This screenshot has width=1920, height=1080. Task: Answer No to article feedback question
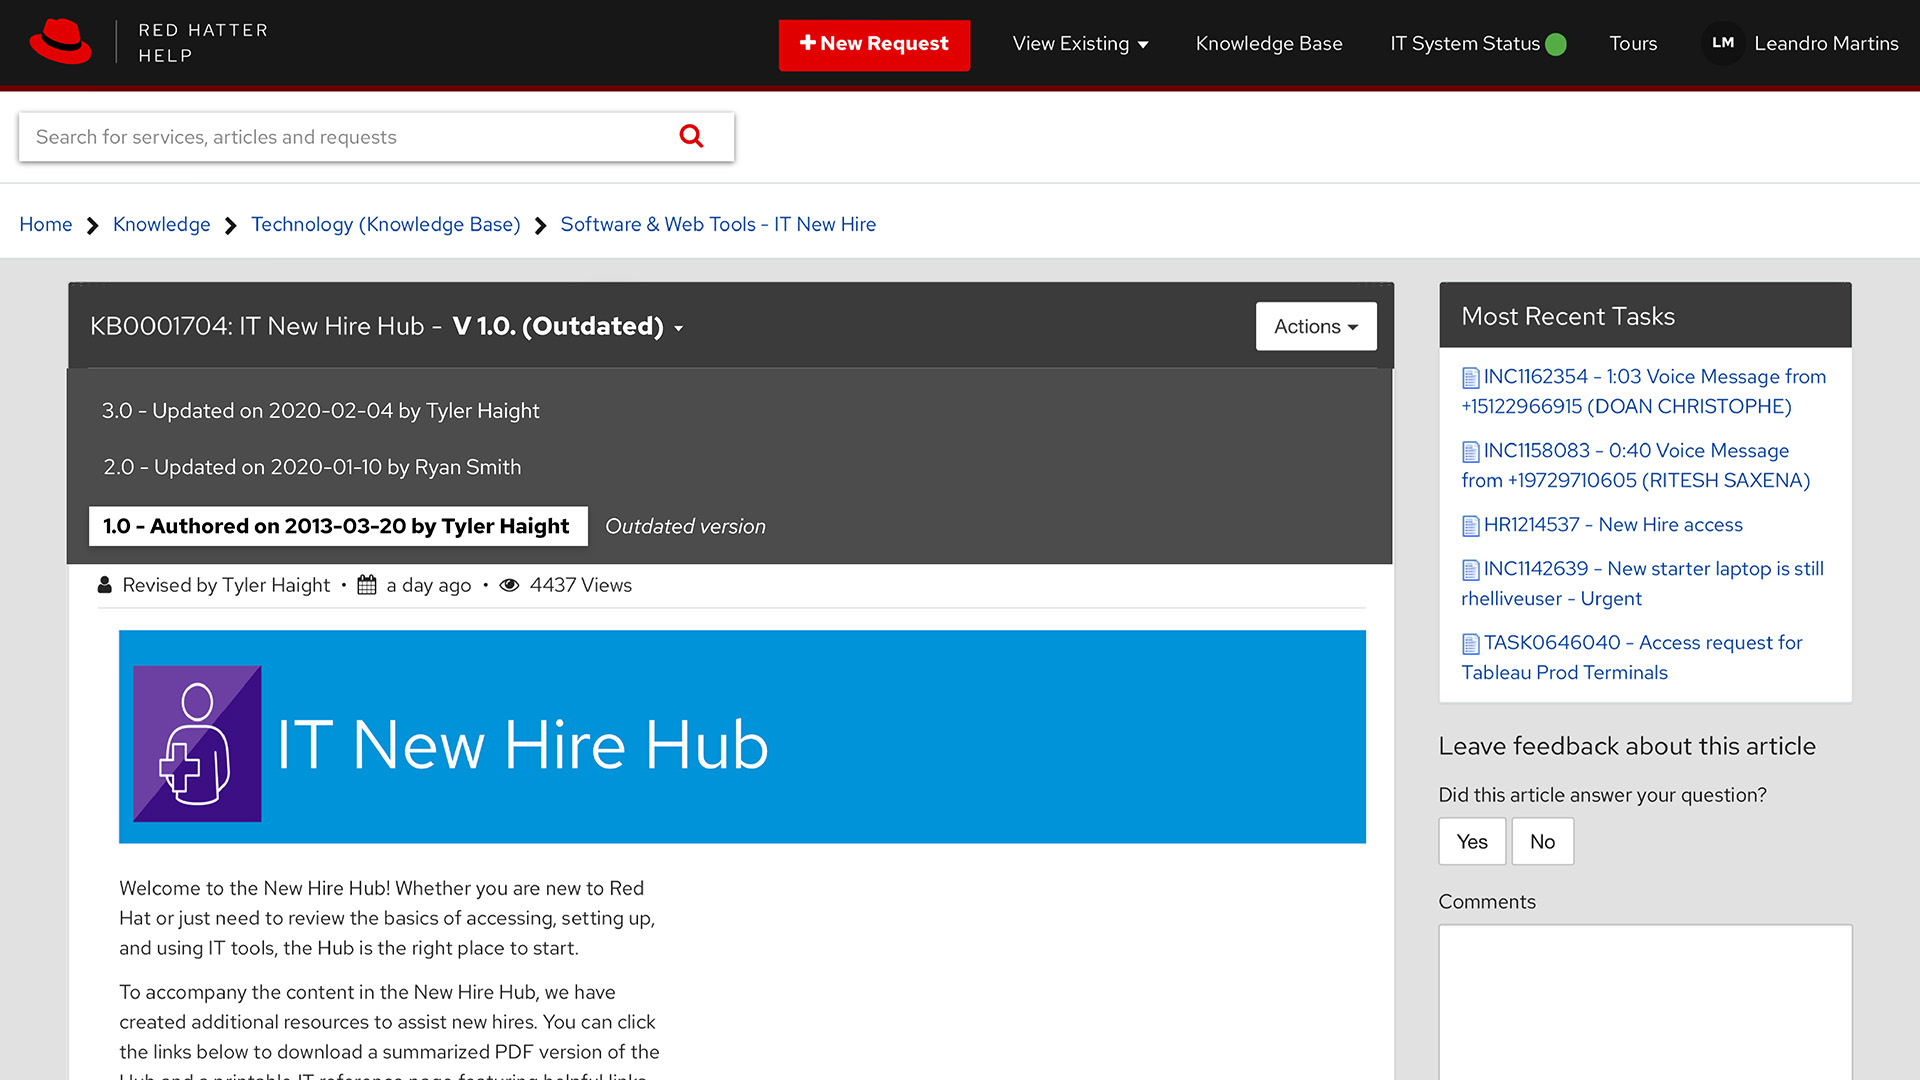[x=1542, y=841]
